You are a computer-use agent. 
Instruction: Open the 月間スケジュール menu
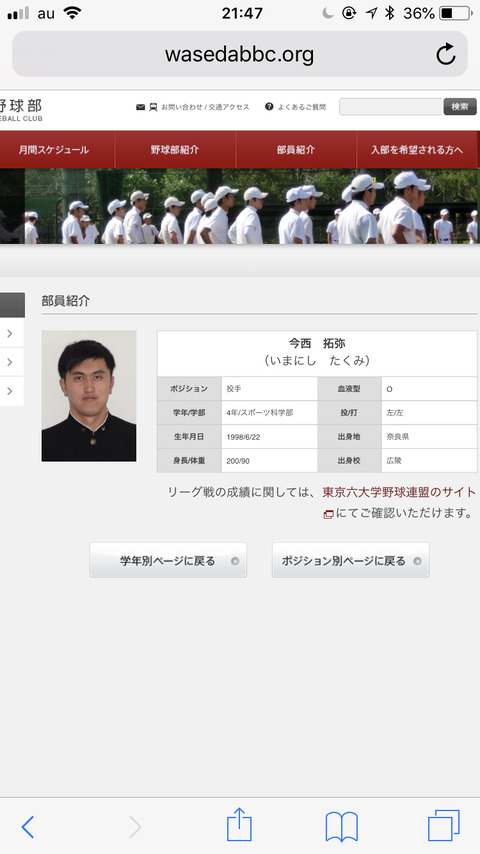tap(54, 150)
